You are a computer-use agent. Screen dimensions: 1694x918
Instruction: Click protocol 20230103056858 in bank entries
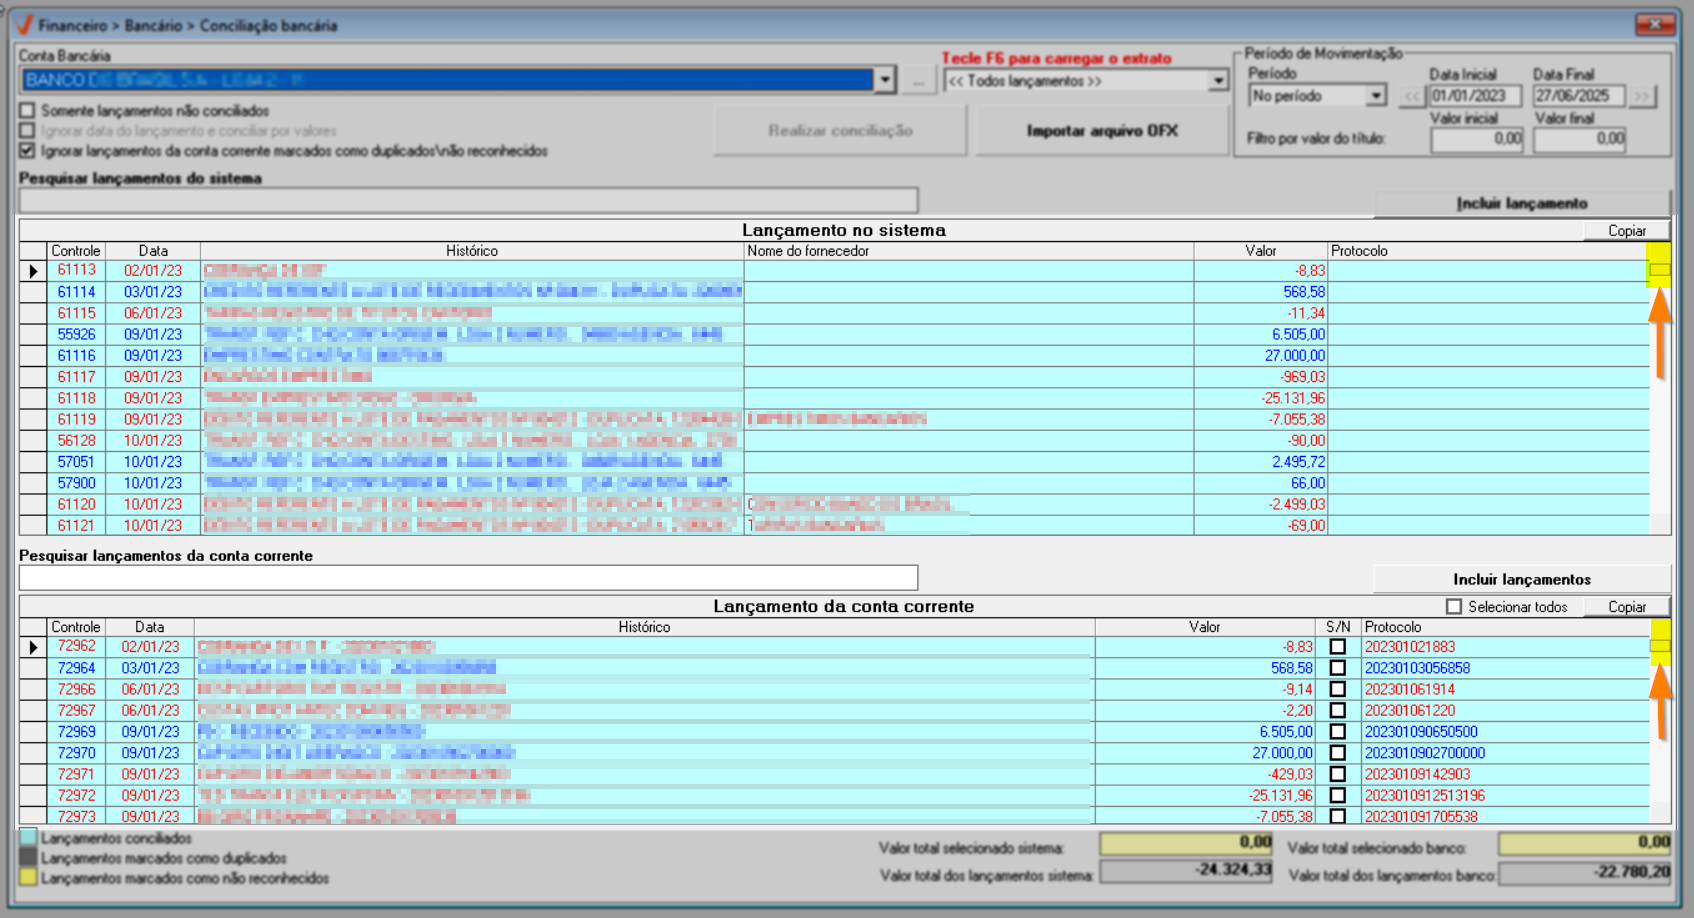[x=1417, y=668]
